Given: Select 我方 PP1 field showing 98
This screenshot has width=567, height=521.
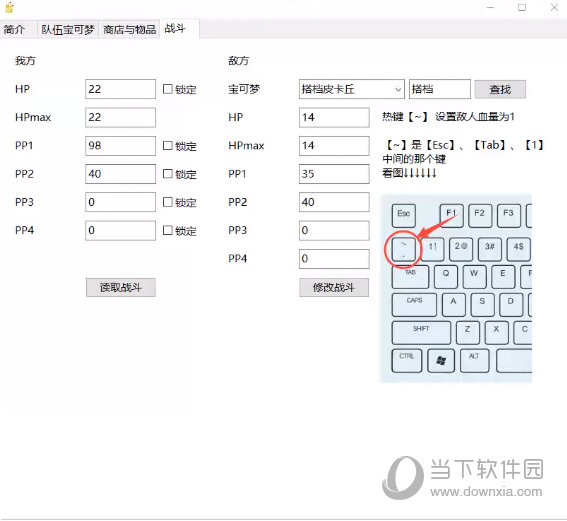Looking at the screenshot, I should (x=120, y=145).
